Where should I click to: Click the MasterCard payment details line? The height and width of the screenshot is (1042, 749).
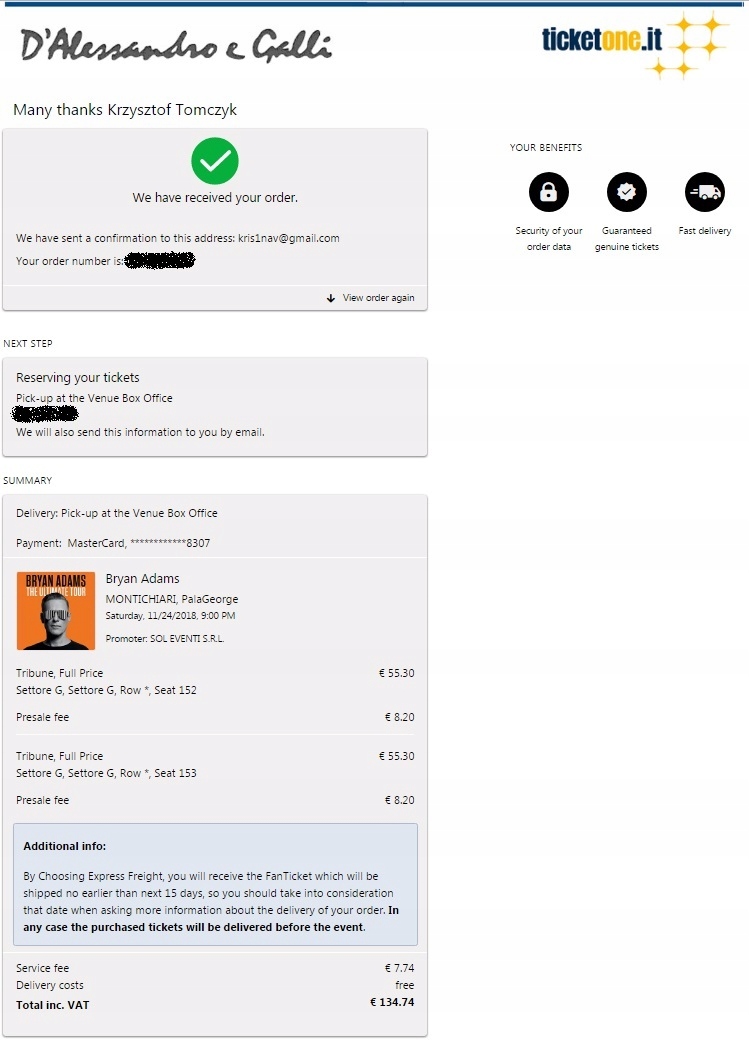coord(113,543)
